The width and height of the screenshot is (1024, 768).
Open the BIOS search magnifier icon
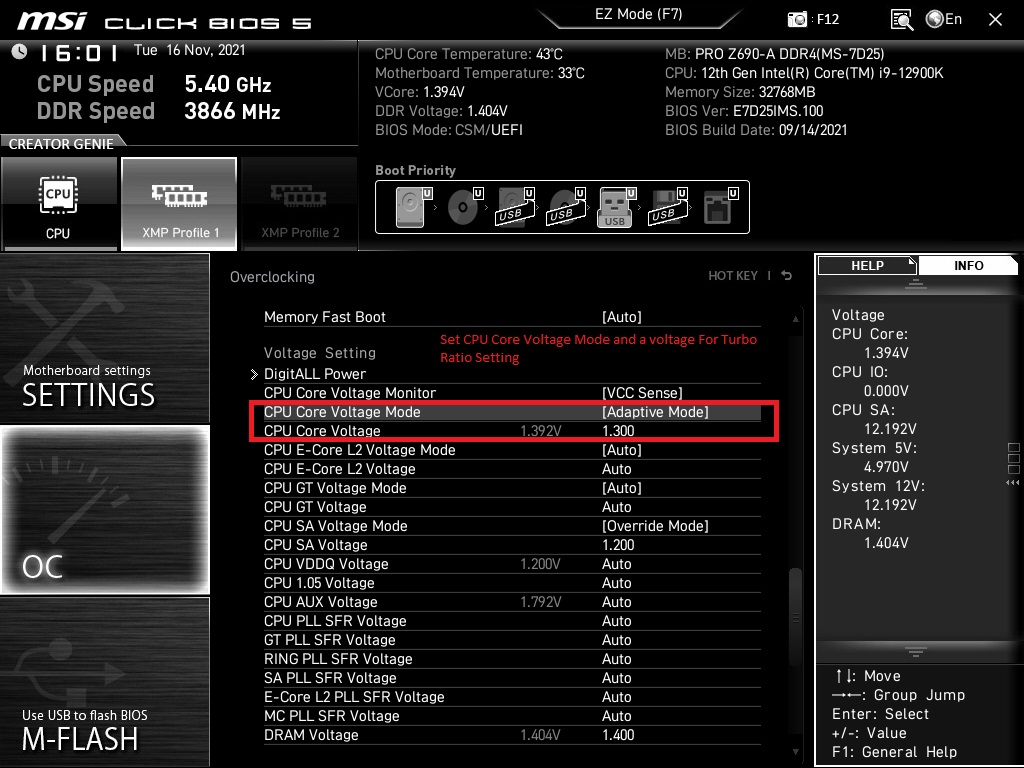tap(901, 20)
